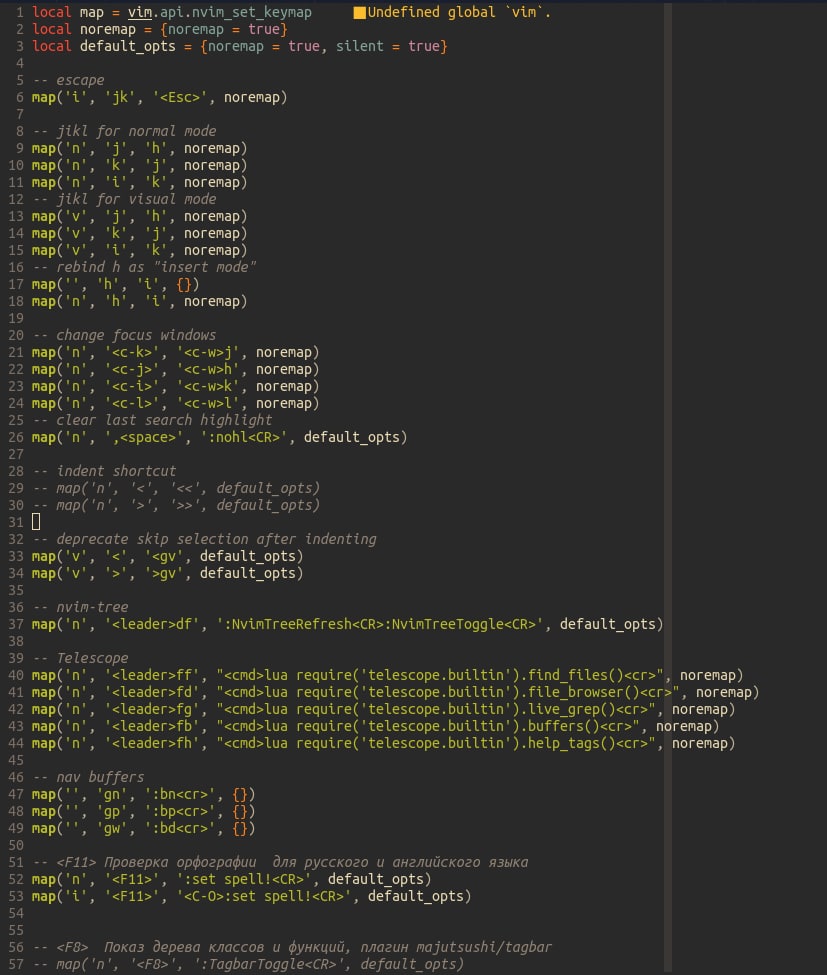Click '<leader>df' string on line 37

pyautogui.click(x=152, y=624)
